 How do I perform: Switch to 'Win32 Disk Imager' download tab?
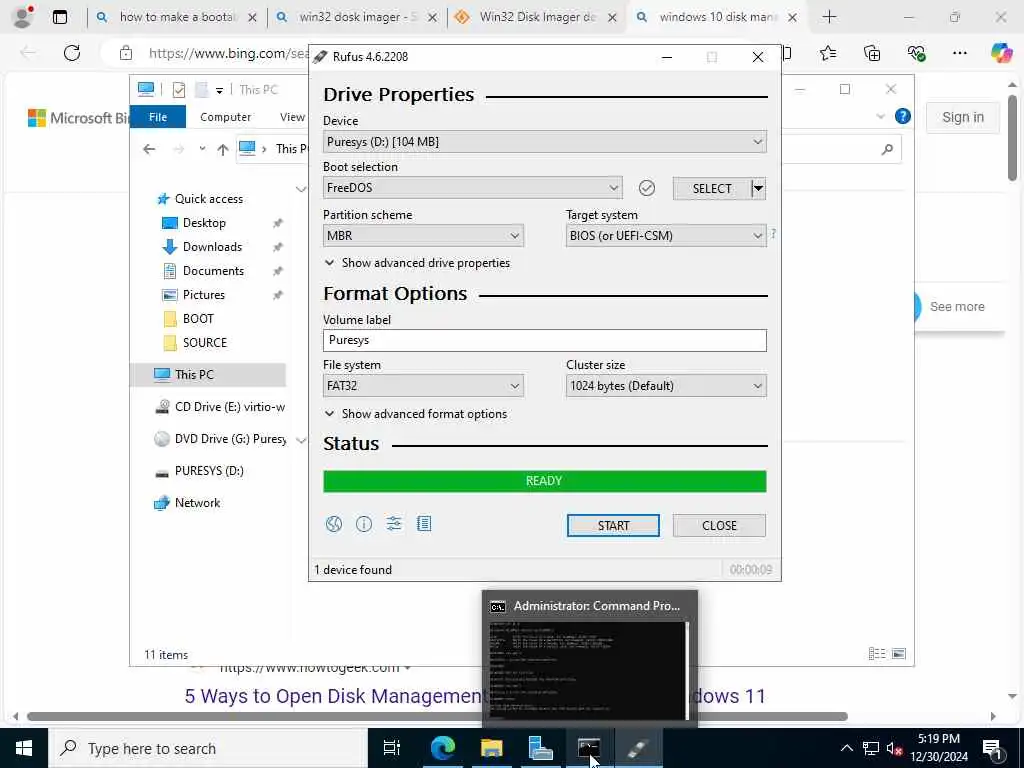pos(537,18)
